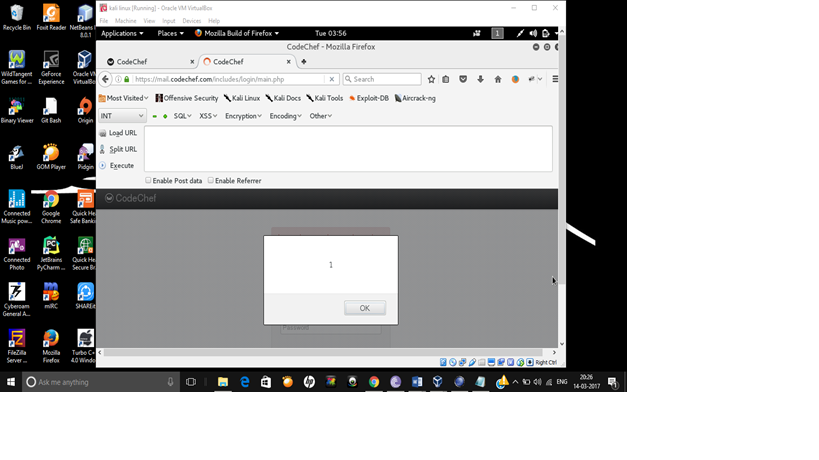Viewport: 819px width, 460px height.
Task: Open the INT type combo box
Action: click(122, 116)
